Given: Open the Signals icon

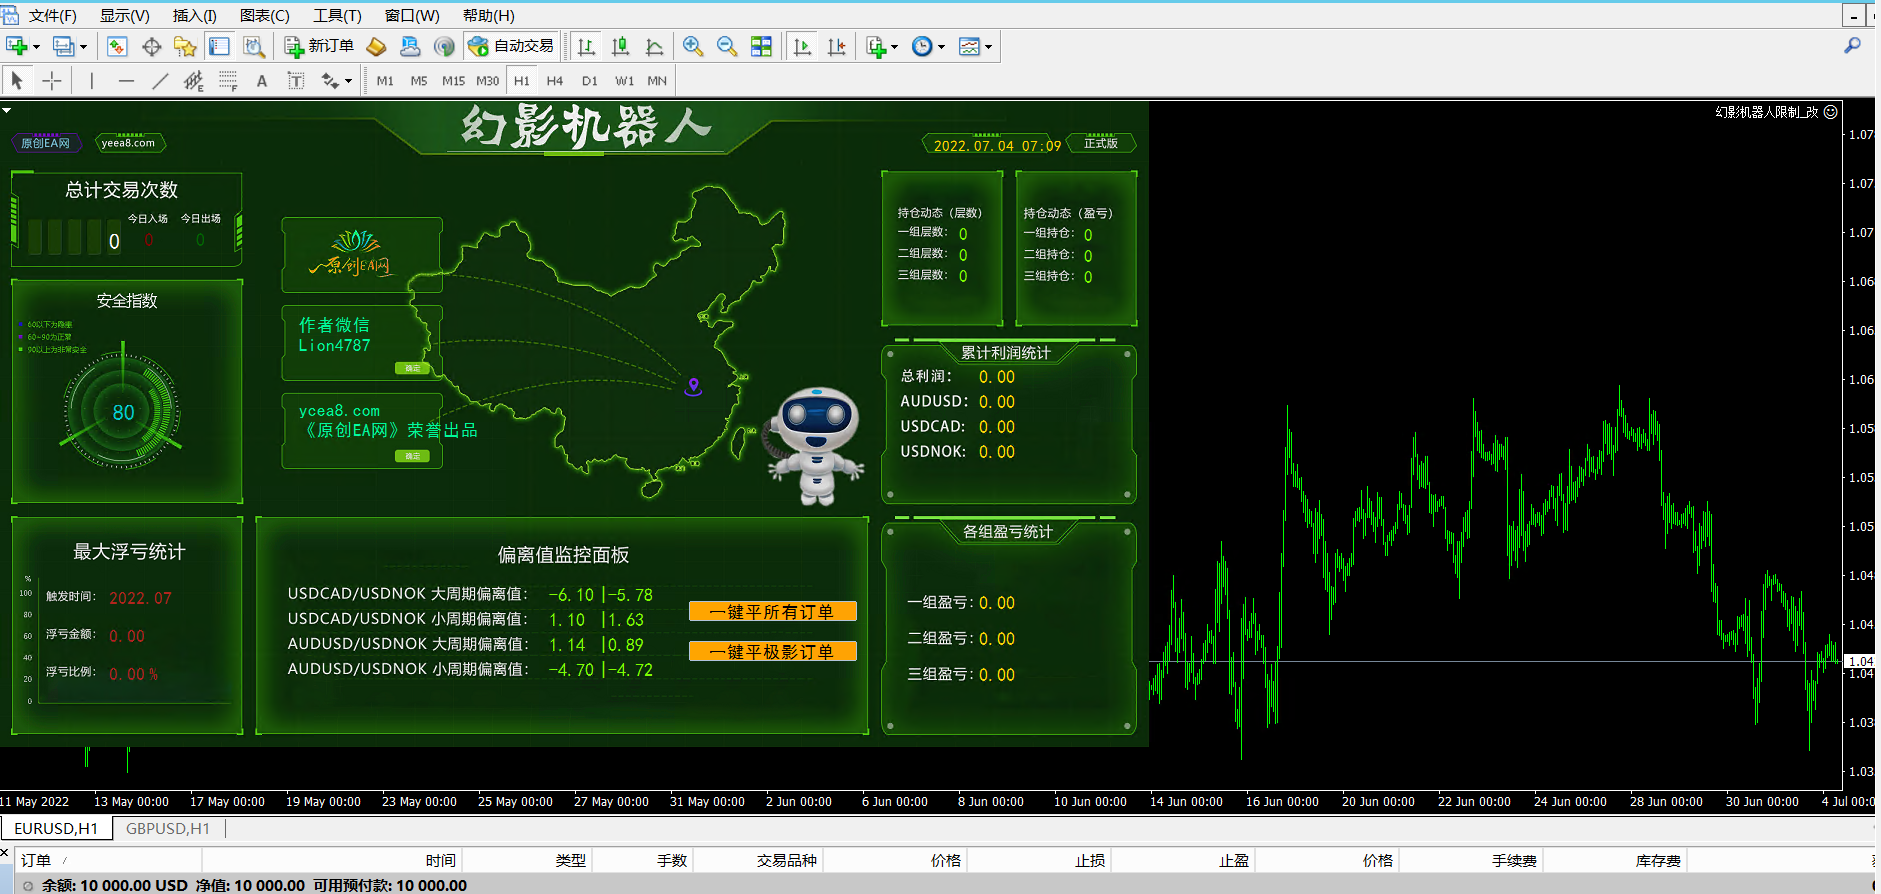Looking at the screenshot, I should click(x=444, y=46).
